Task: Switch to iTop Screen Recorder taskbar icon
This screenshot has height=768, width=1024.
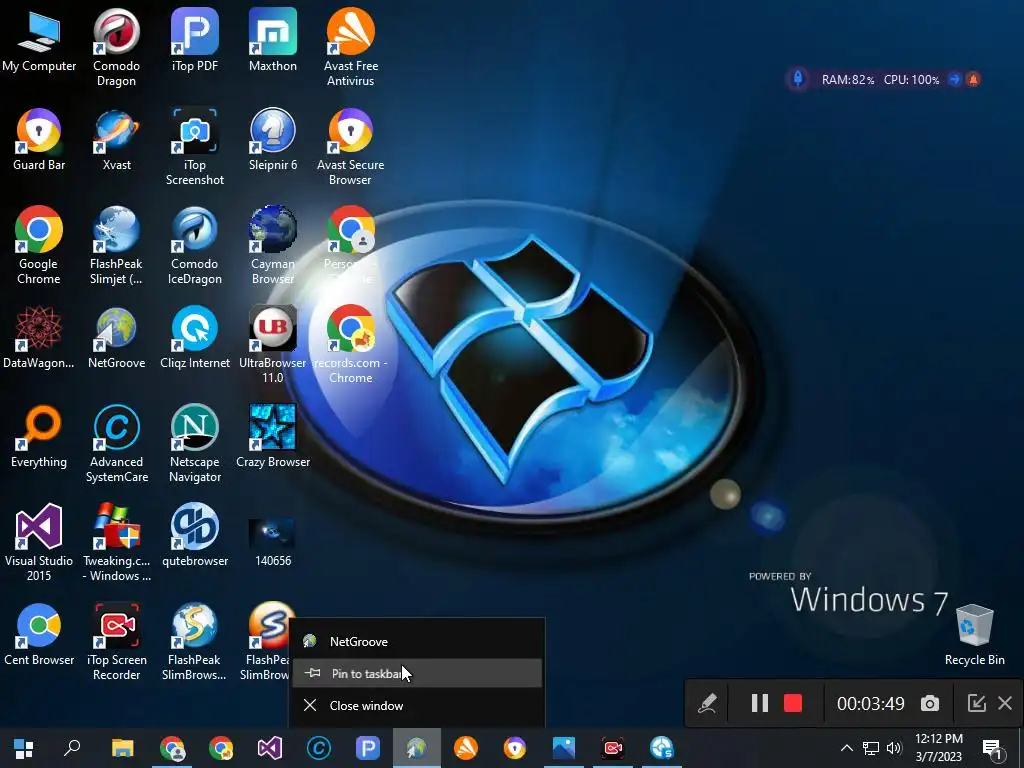Action: [613, 748]
